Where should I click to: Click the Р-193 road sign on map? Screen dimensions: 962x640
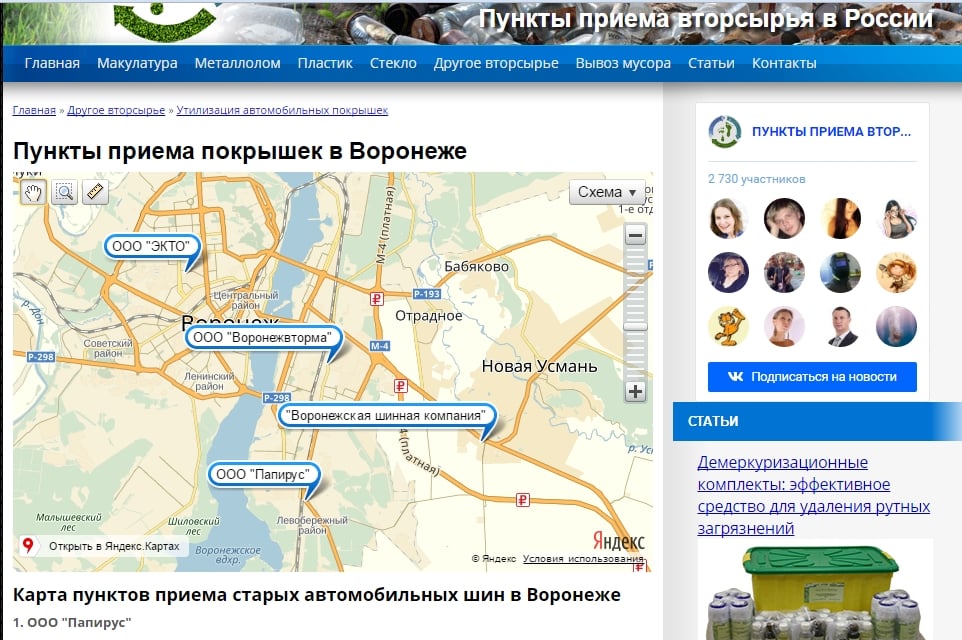[427, 294]
